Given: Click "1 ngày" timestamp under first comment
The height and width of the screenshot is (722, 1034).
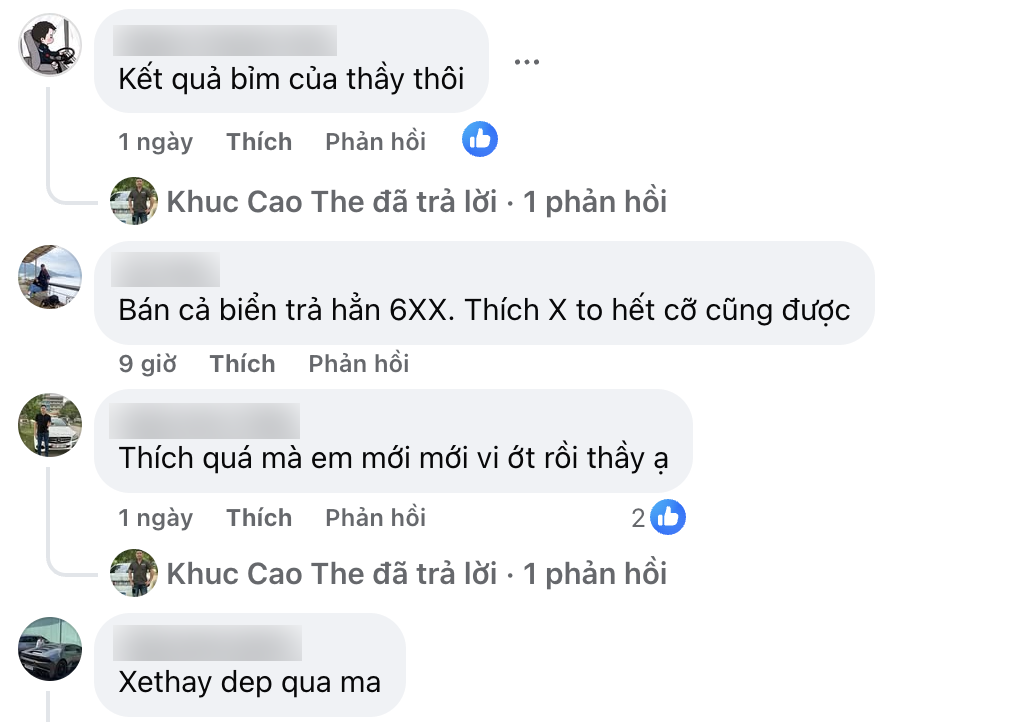Looking at the screenshot, I should tap(155, 142).
